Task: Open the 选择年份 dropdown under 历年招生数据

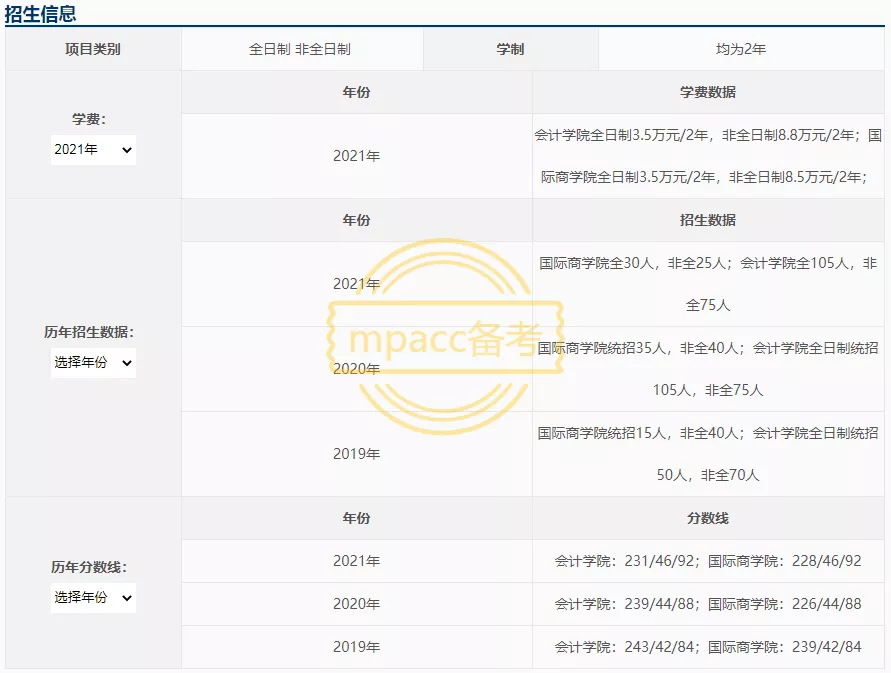Action: [x=93, y=363]
